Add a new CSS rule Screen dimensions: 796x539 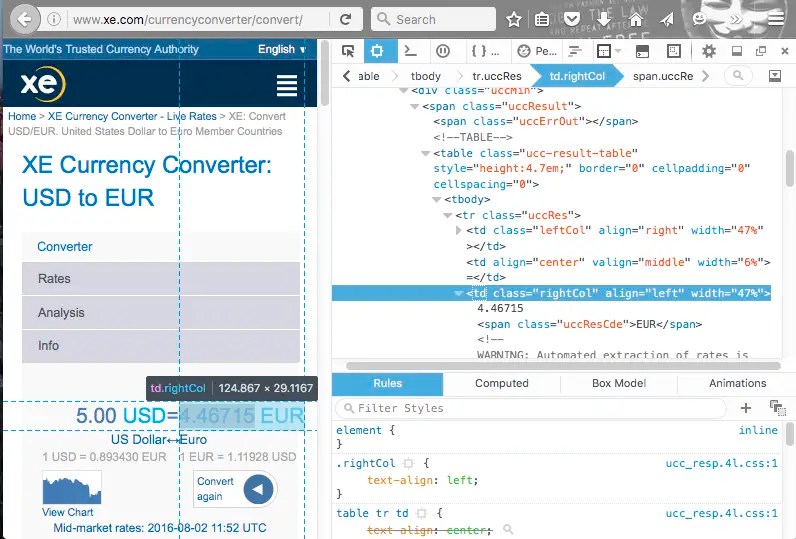click(x=745, y=408)
